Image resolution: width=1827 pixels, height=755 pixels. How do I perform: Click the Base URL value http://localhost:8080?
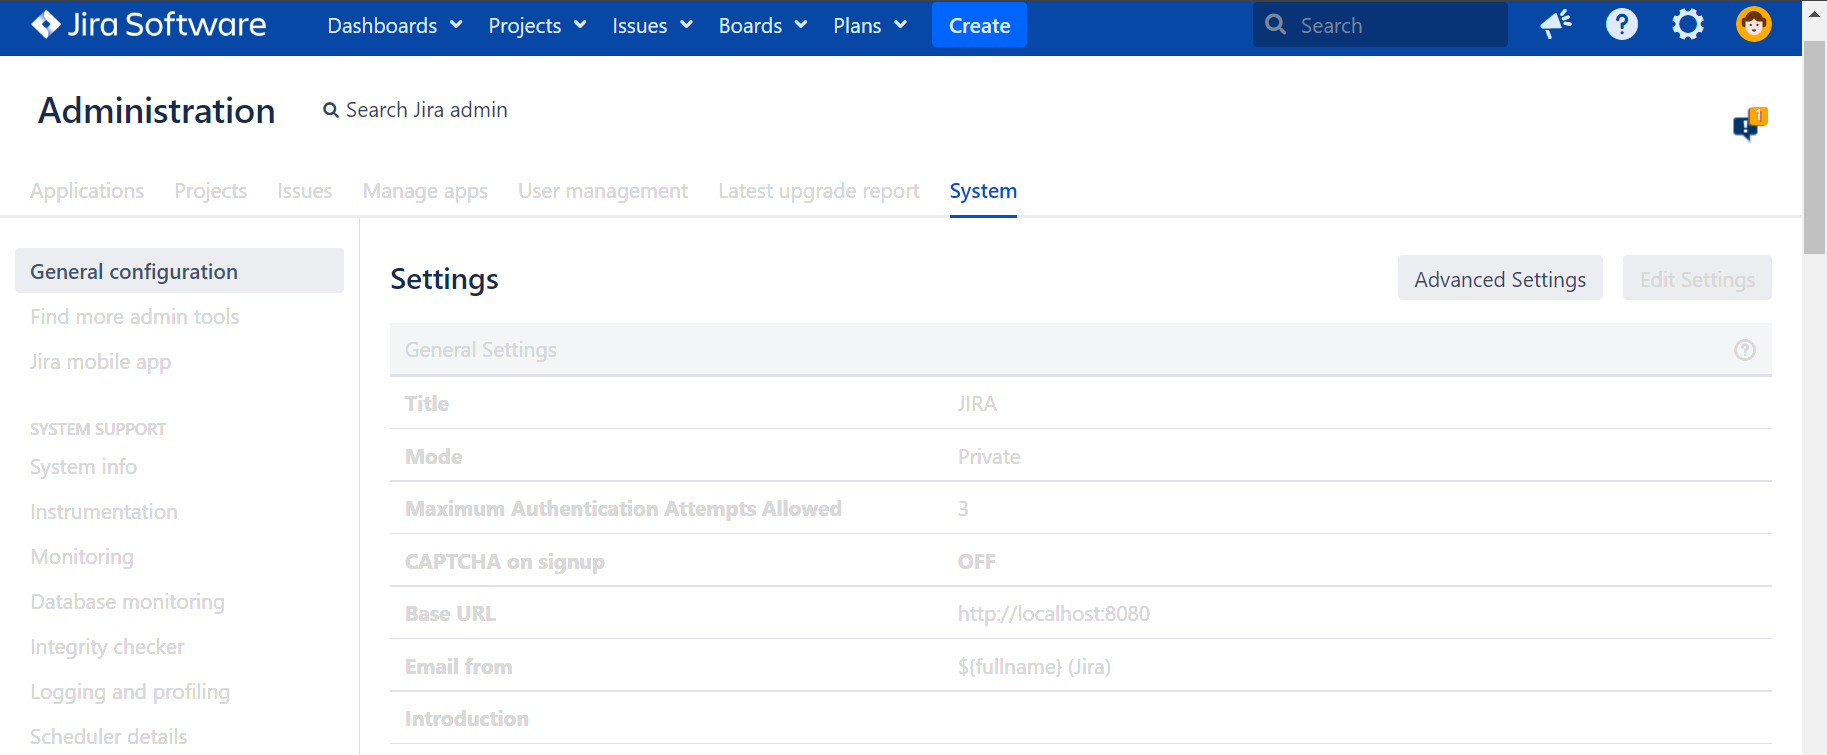tap(1054, 614)
